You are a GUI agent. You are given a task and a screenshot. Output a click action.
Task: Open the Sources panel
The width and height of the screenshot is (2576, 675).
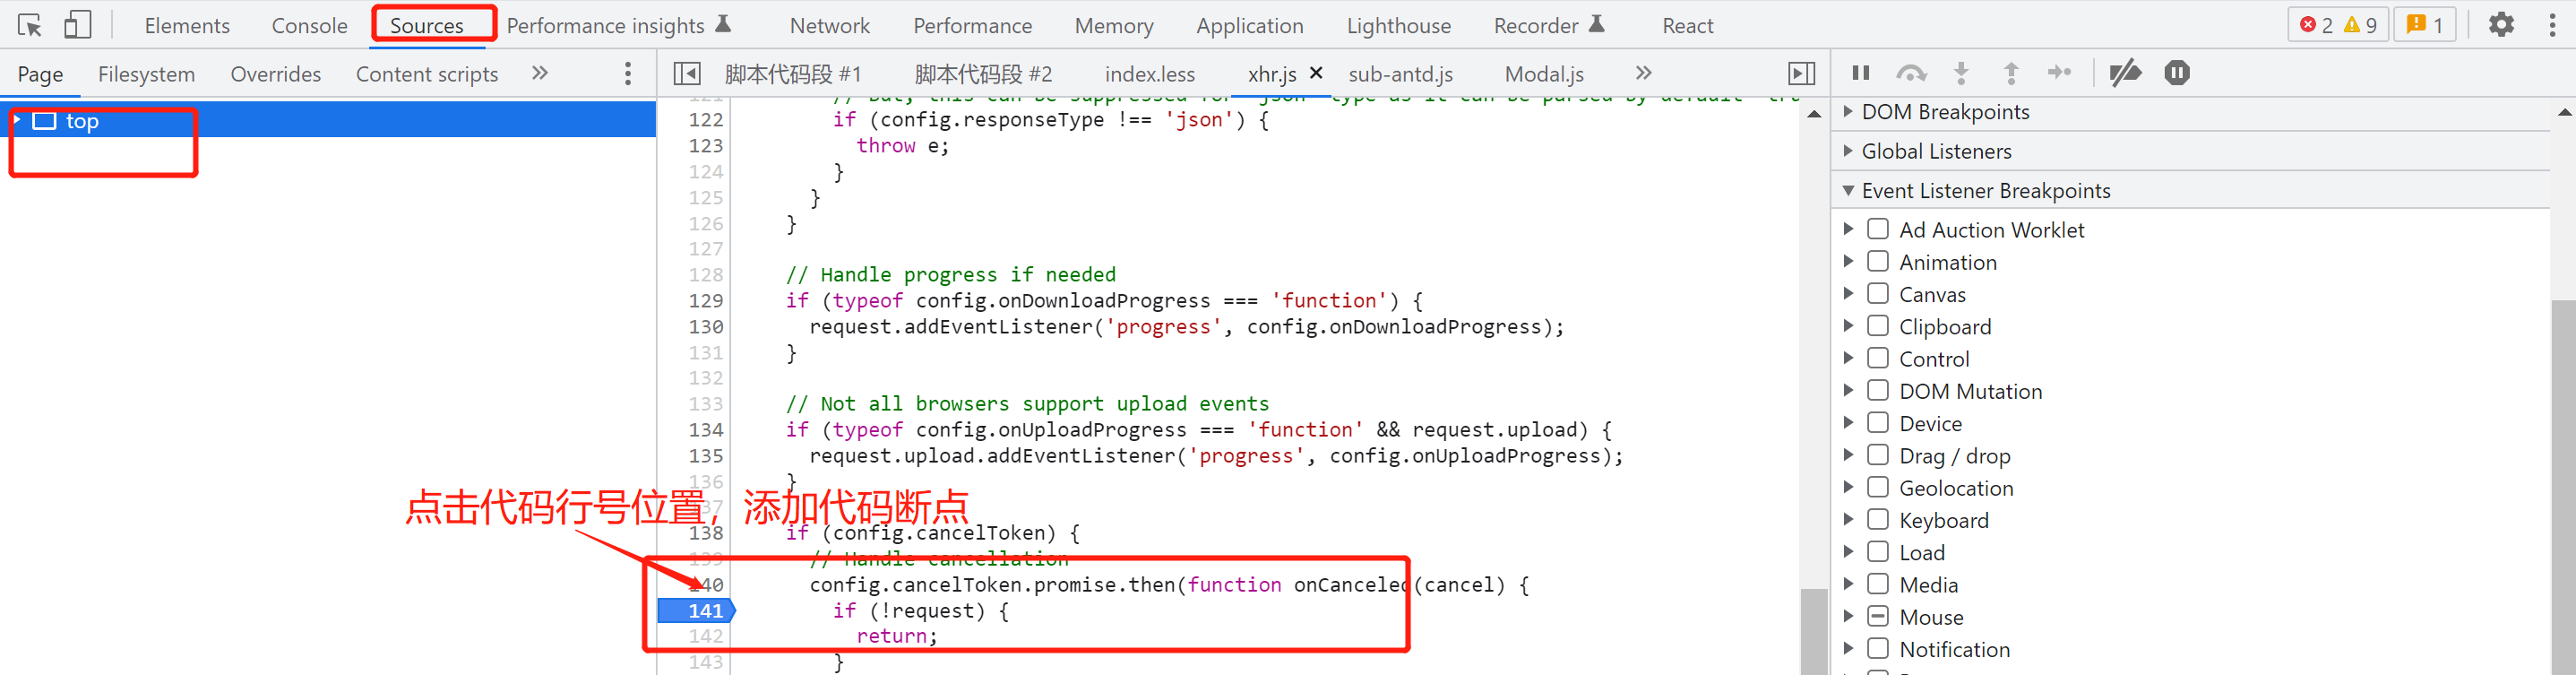(427, 26)
